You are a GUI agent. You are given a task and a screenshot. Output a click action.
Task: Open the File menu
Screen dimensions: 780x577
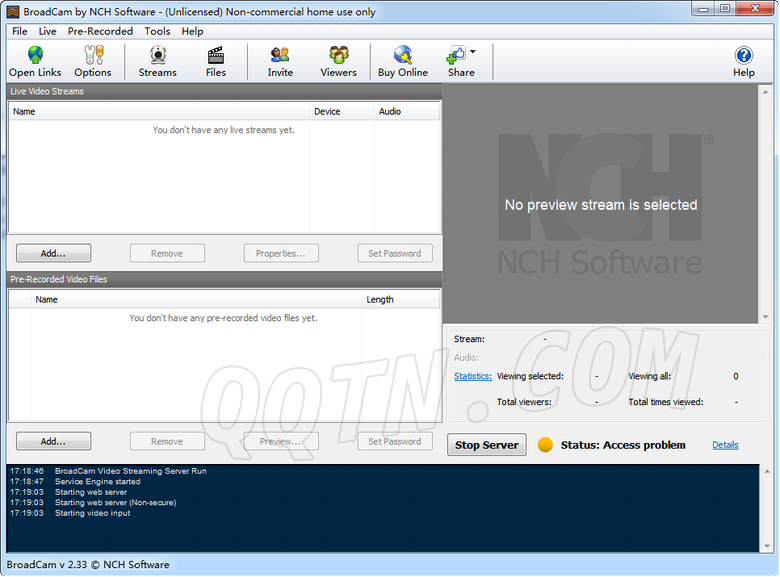pos(20,31)
